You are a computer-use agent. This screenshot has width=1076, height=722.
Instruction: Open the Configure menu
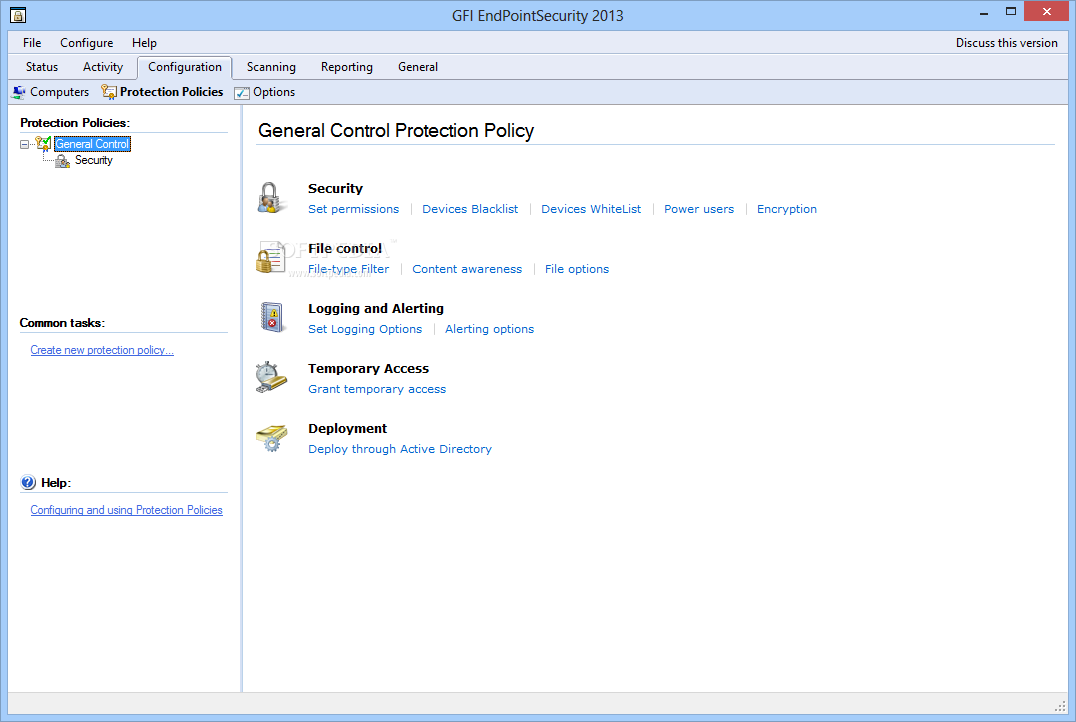(86, 43)
